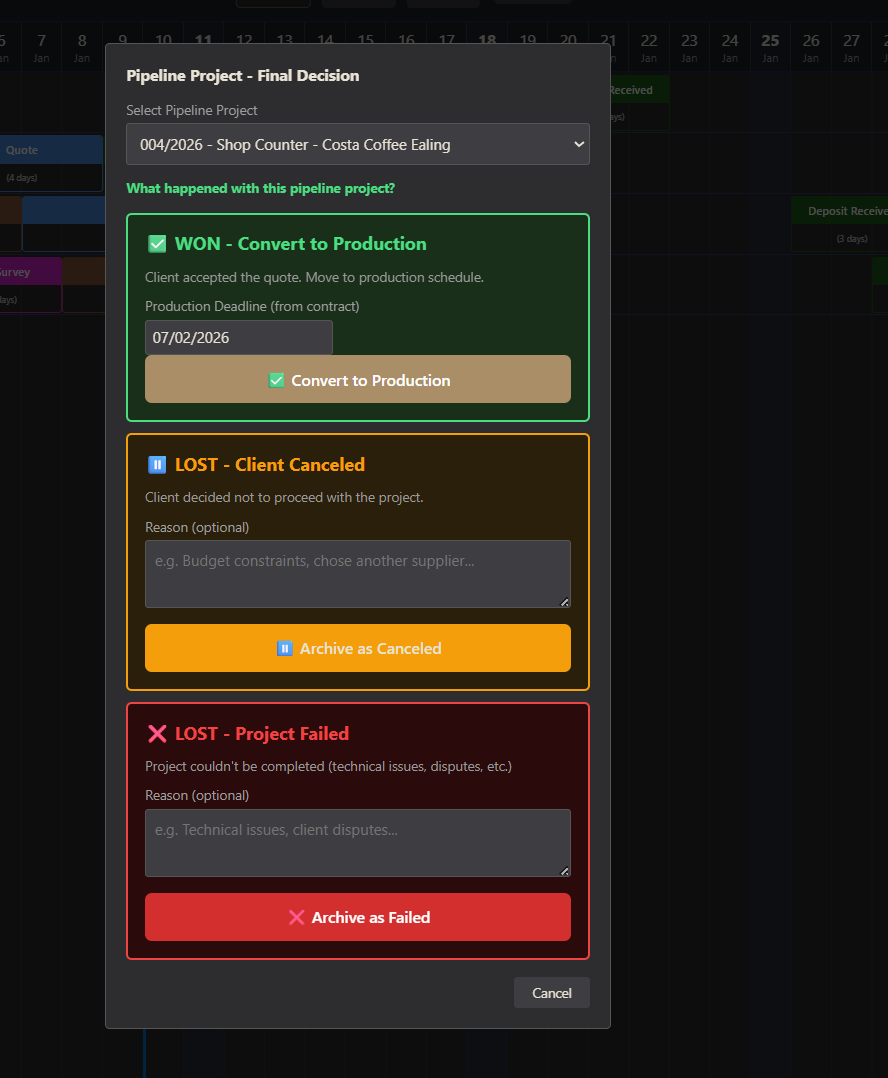Focus the project failed reason textarea
This screenshot has width=888, height=1078.
pyautogui.click(x=357, y=842)
